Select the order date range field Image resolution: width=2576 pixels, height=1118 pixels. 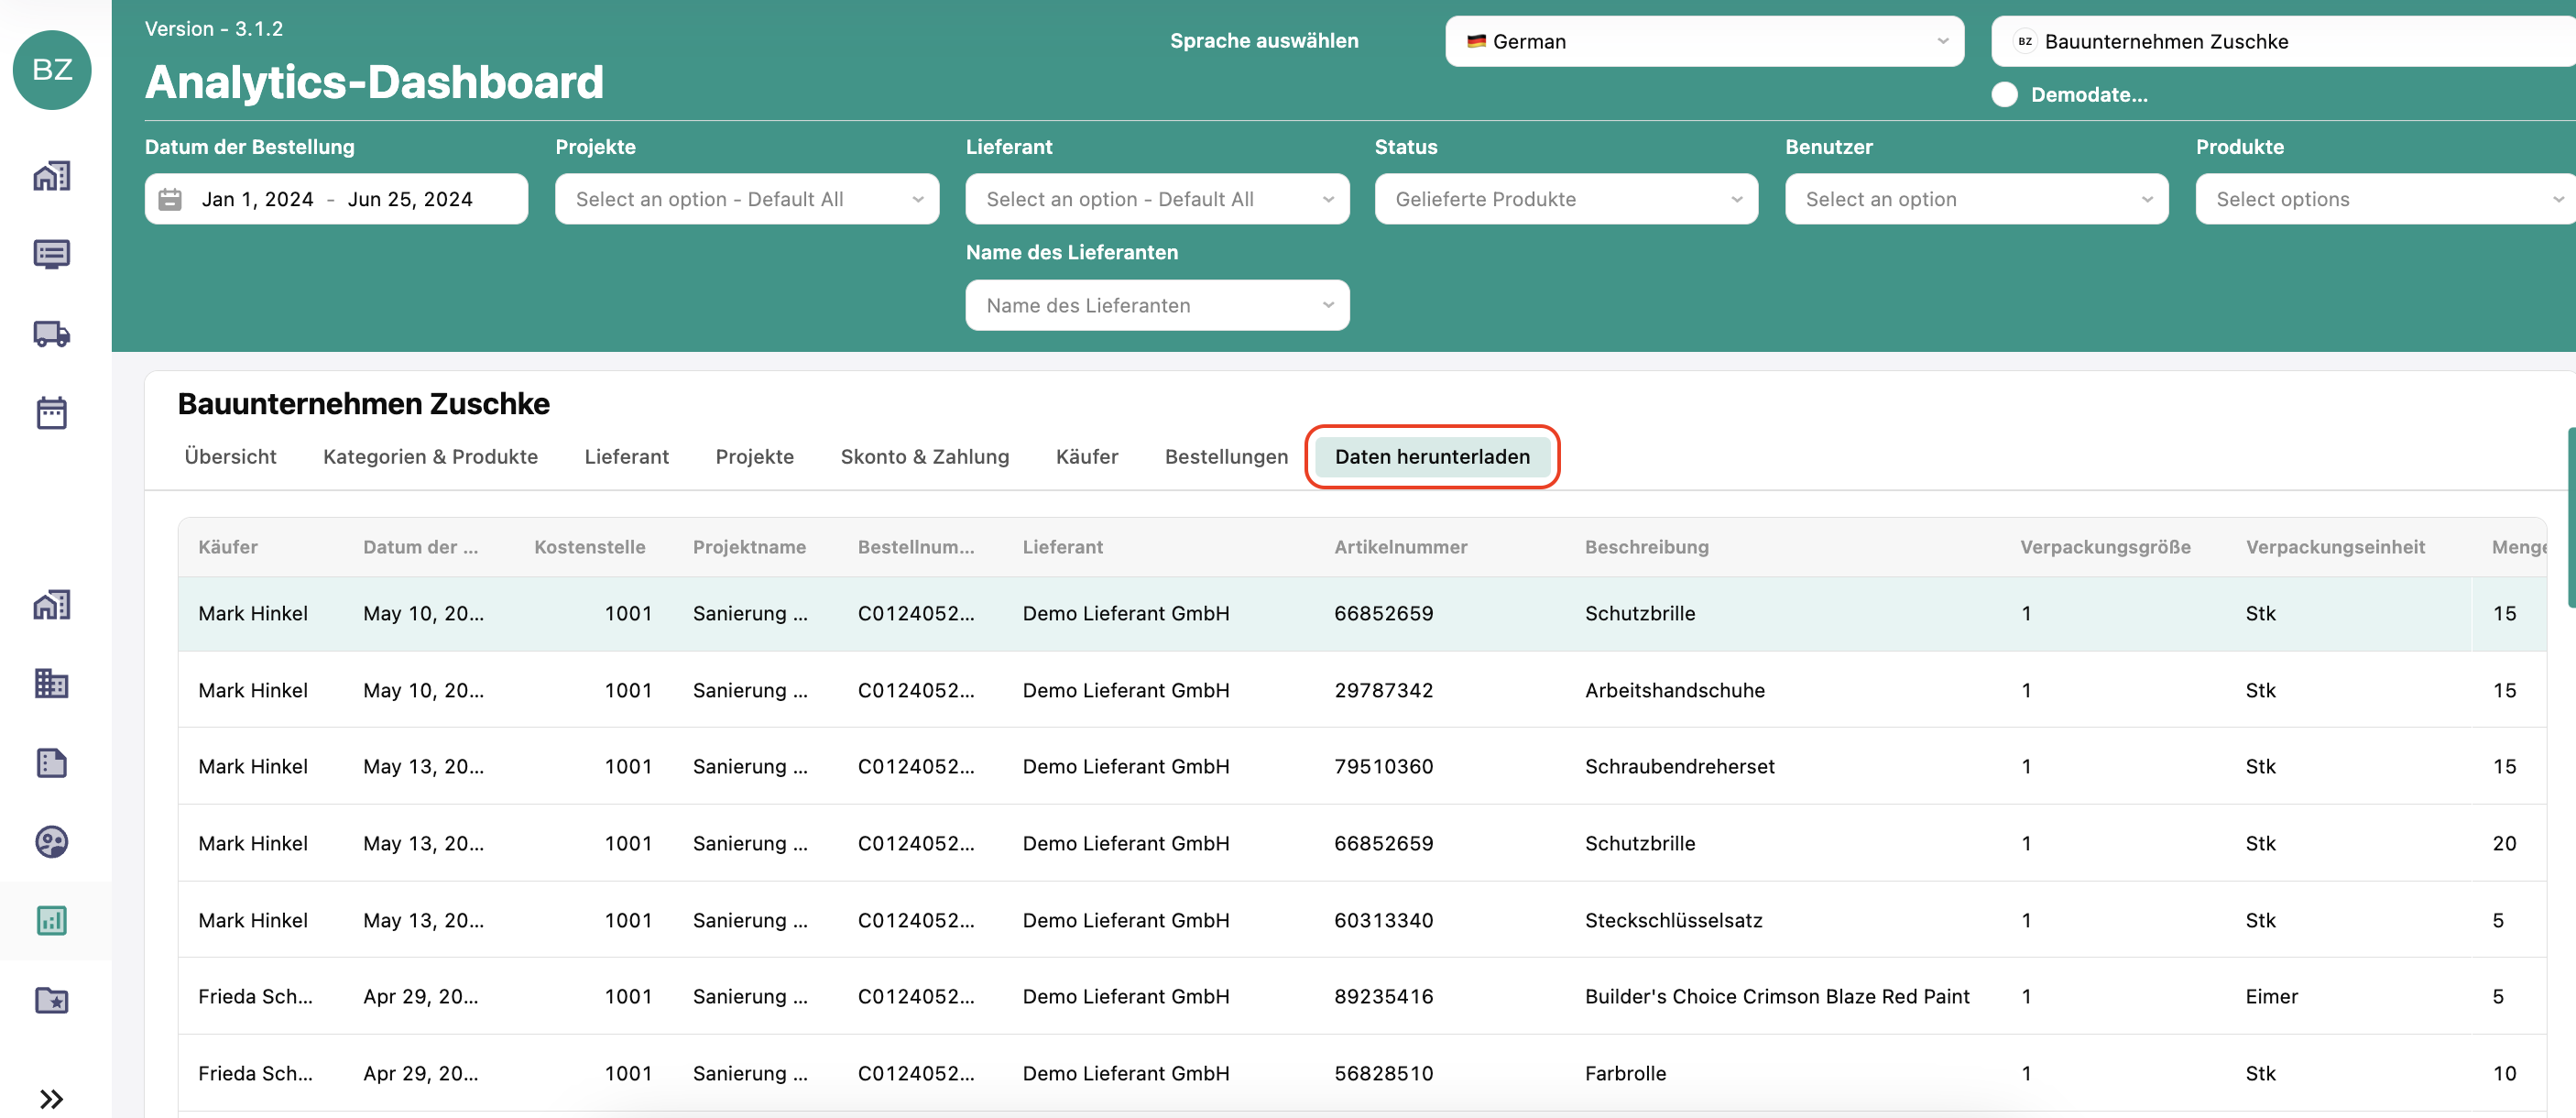coord(336,199)
